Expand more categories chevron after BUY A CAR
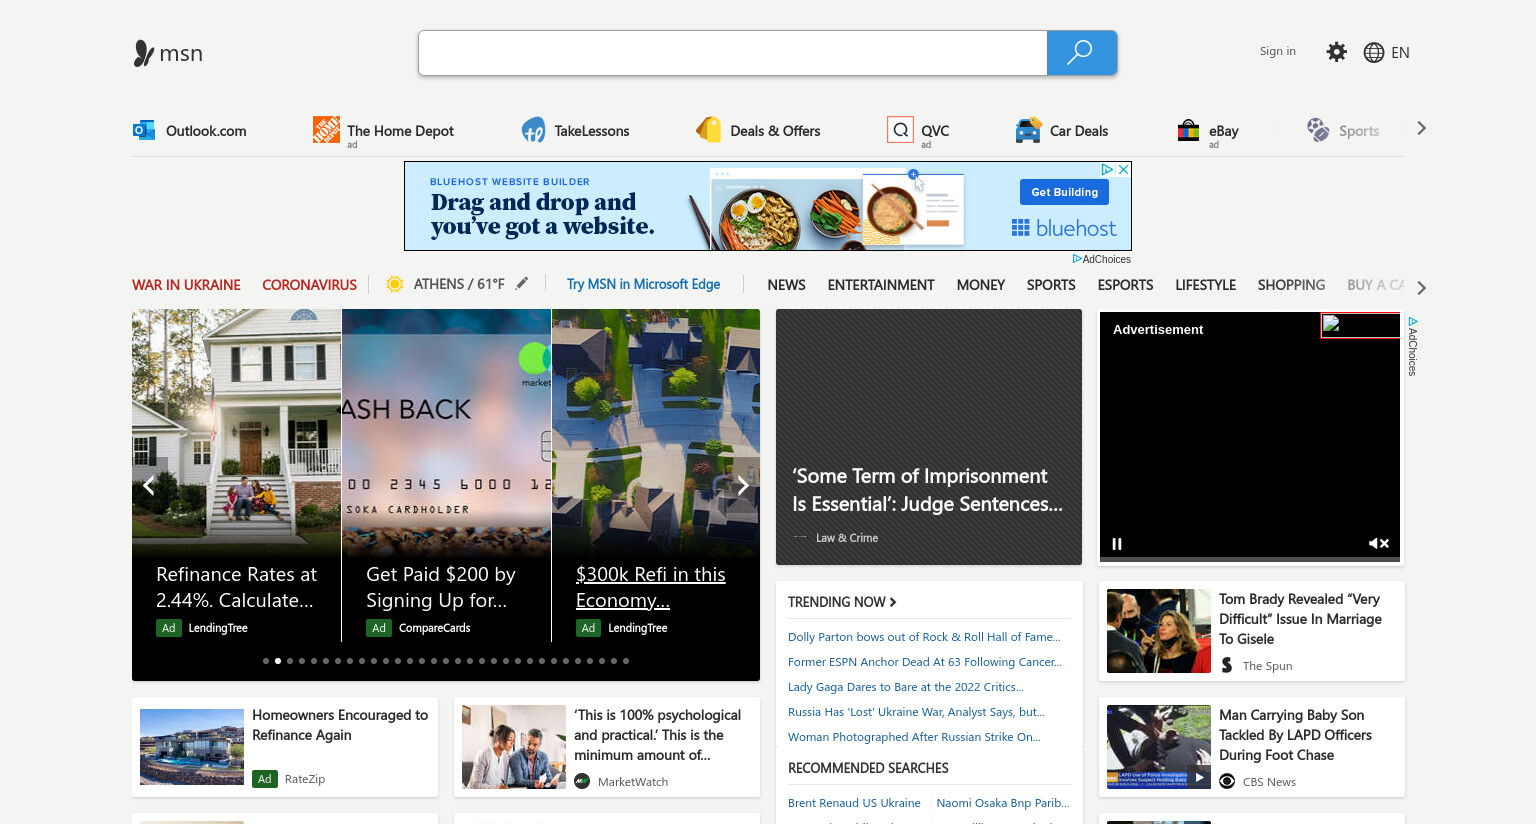This screenshot has height=824, width=1536. [x=1421, y=287]
